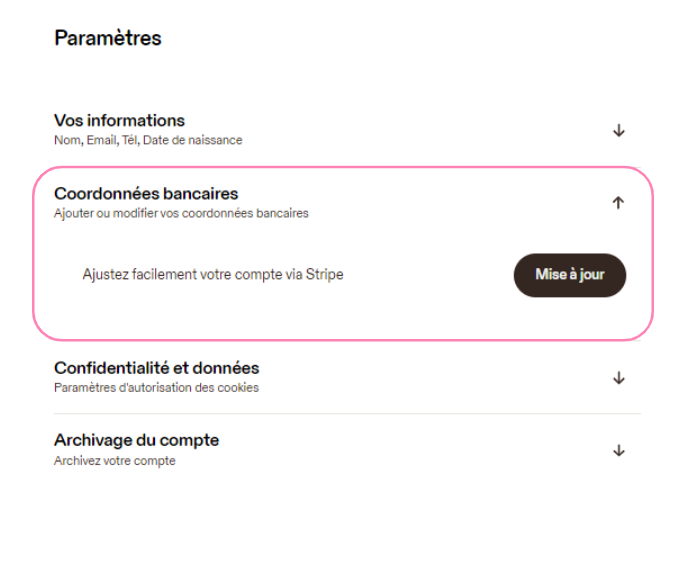
Task: Click the word Stripe in the description
Action: coord(325,274)
